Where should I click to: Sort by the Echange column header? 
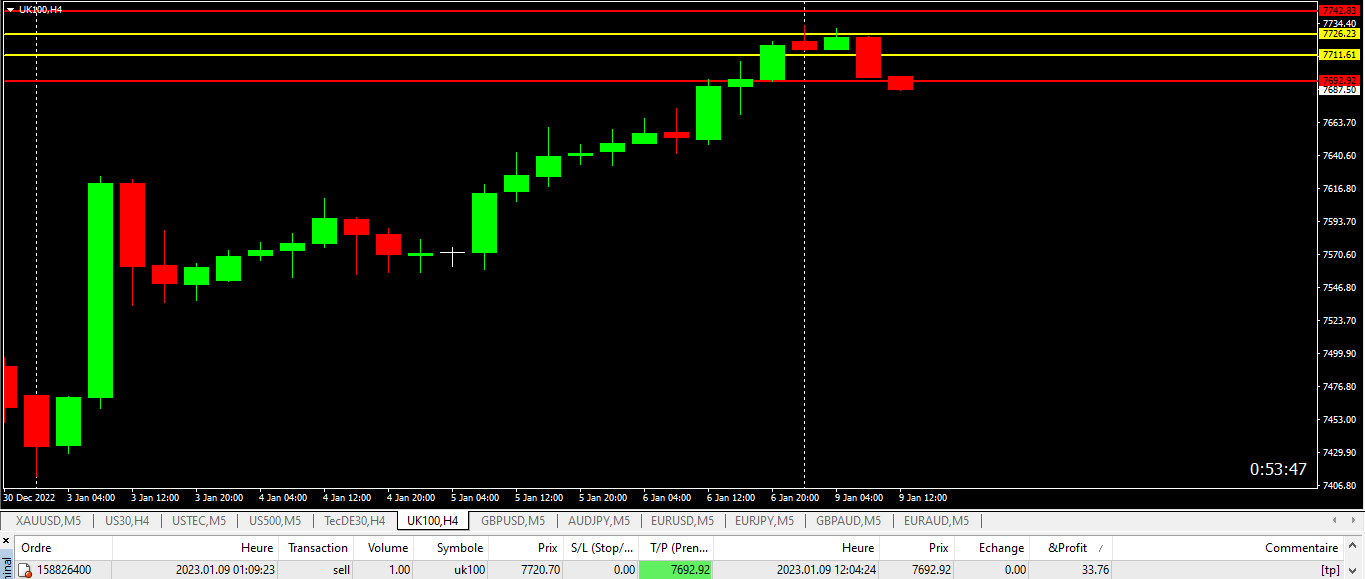click(992, 548)
